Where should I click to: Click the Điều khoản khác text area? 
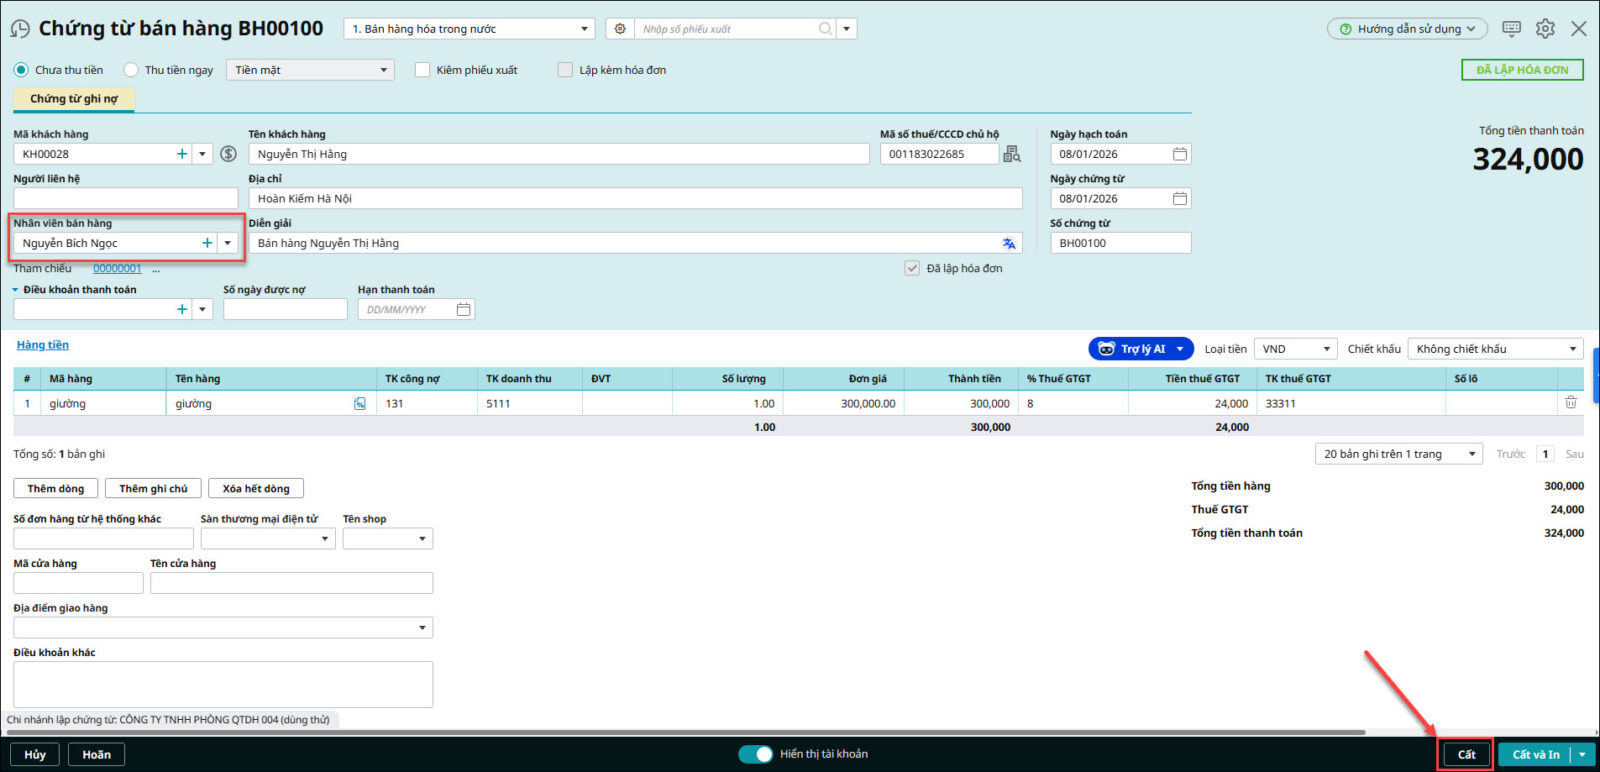tap(223, 684)
